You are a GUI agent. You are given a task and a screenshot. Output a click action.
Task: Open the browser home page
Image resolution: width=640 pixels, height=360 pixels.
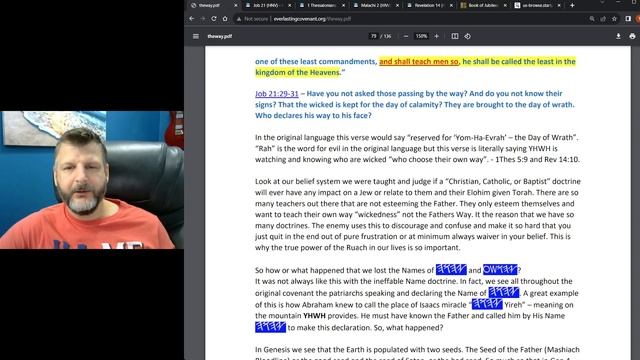[225, 19]
